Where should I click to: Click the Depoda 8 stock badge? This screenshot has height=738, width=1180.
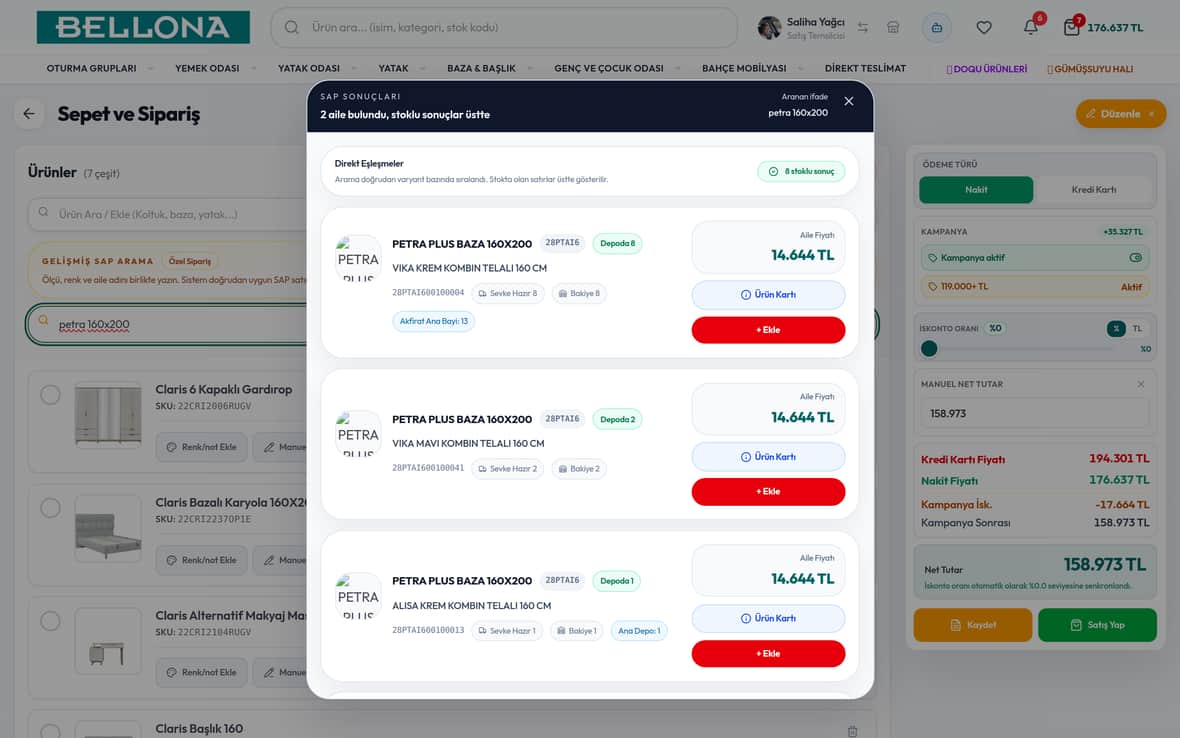point(617,243)
